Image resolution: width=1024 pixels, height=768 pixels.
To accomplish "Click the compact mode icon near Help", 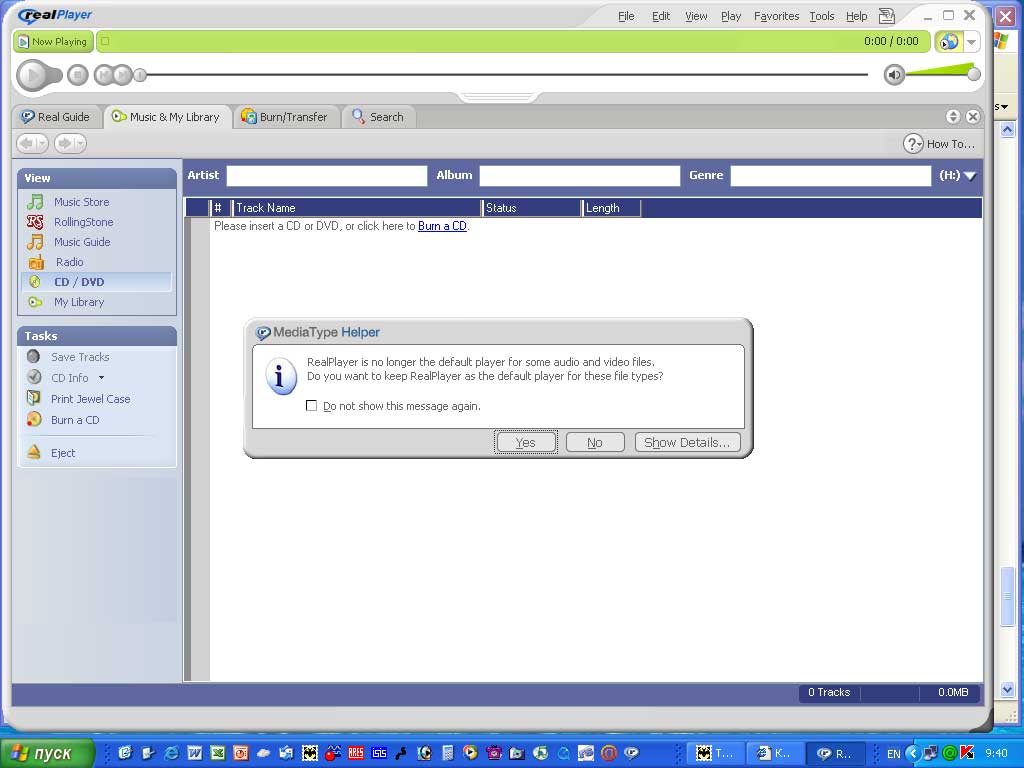I will click(x=887, y=16).
